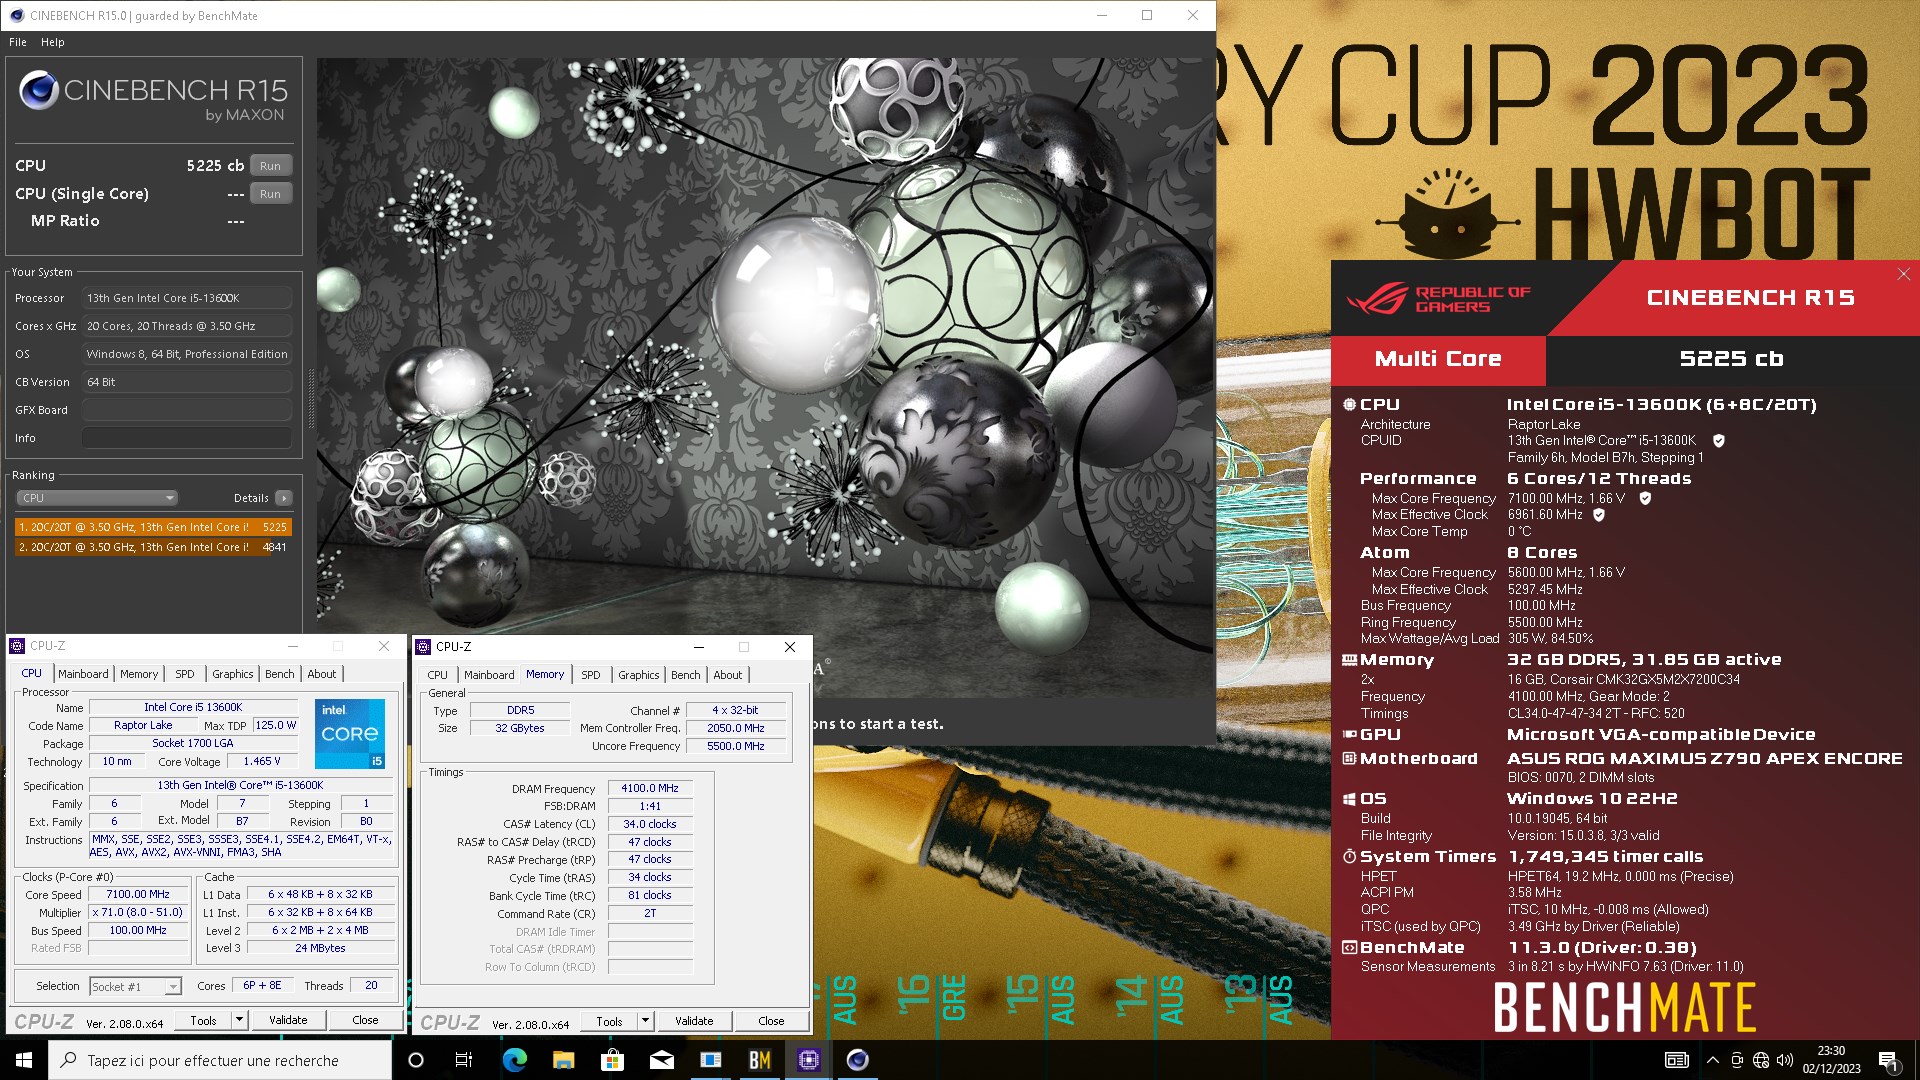The height and width of the screenshot is (1080, 1920).
Task: Expand the ranking Details arrow
Action: coord(284,498)
